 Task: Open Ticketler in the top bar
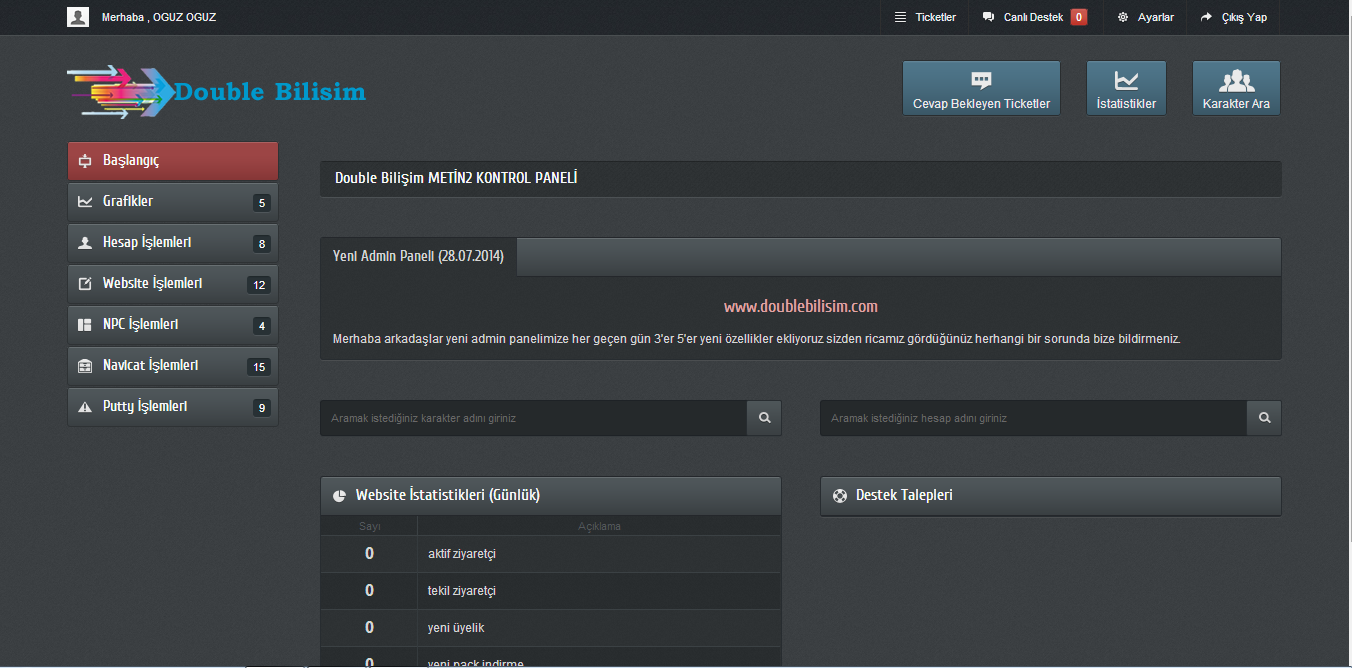[925, 17]
